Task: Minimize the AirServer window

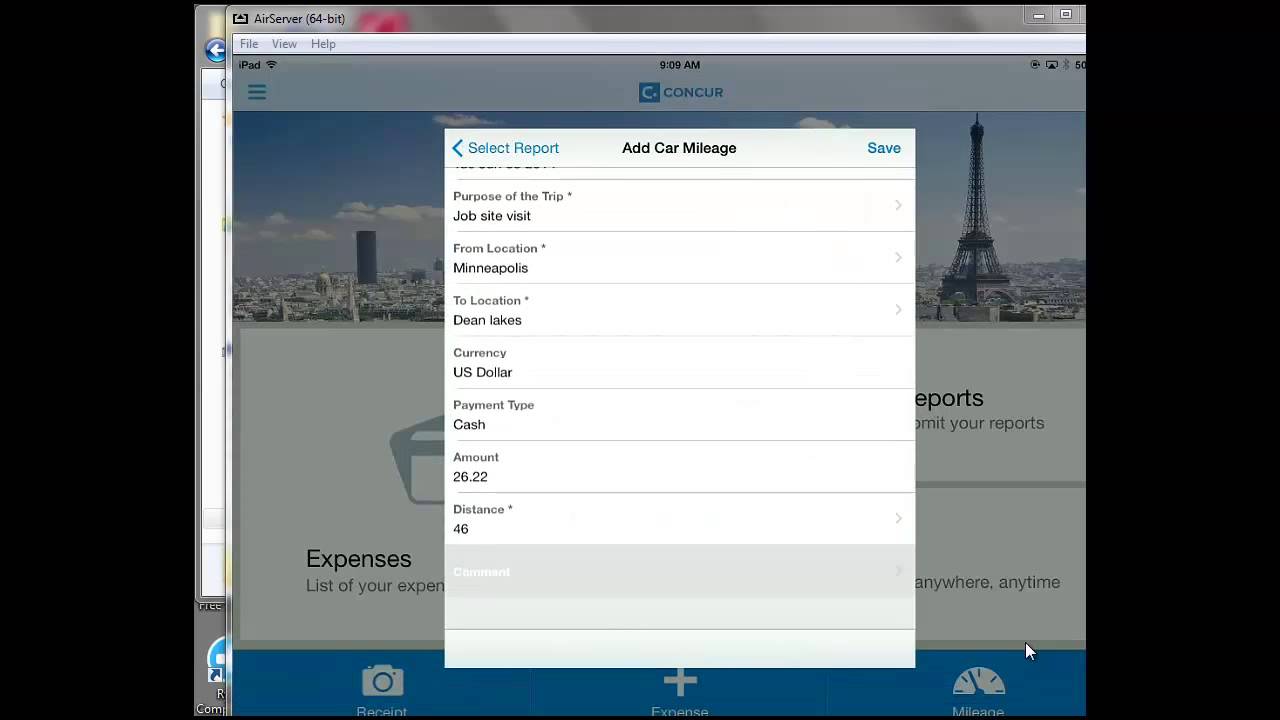Action: pyautogui.click(x=1039, y=15)
